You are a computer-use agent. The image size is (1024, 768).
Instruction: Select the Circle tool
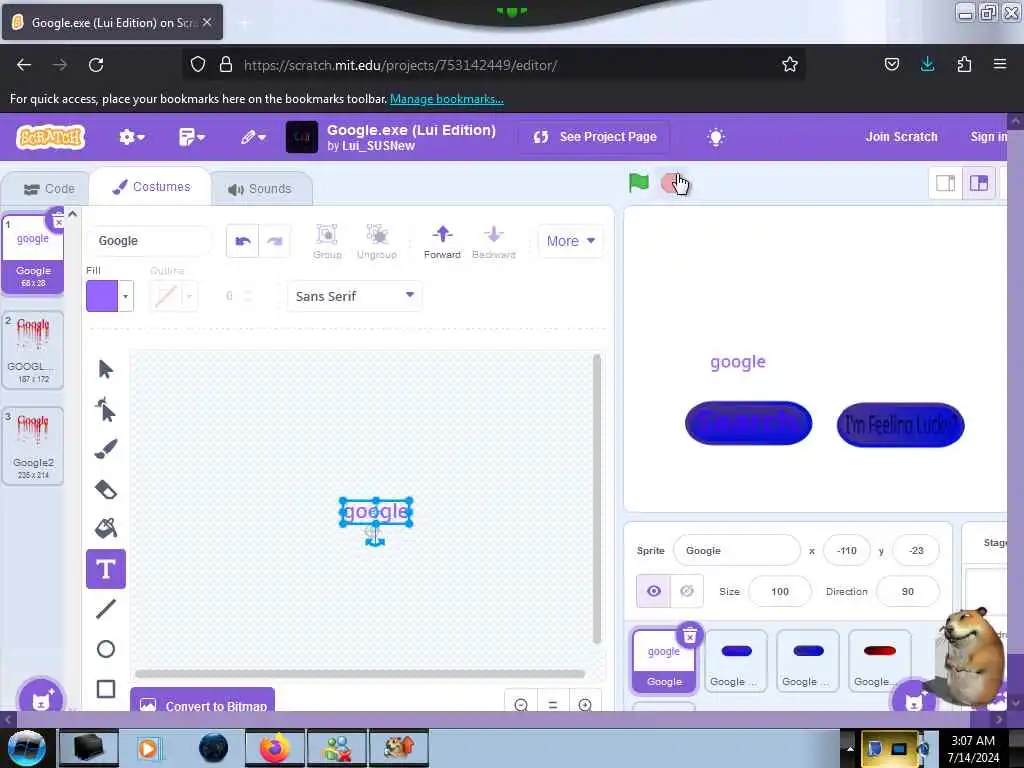106,648
